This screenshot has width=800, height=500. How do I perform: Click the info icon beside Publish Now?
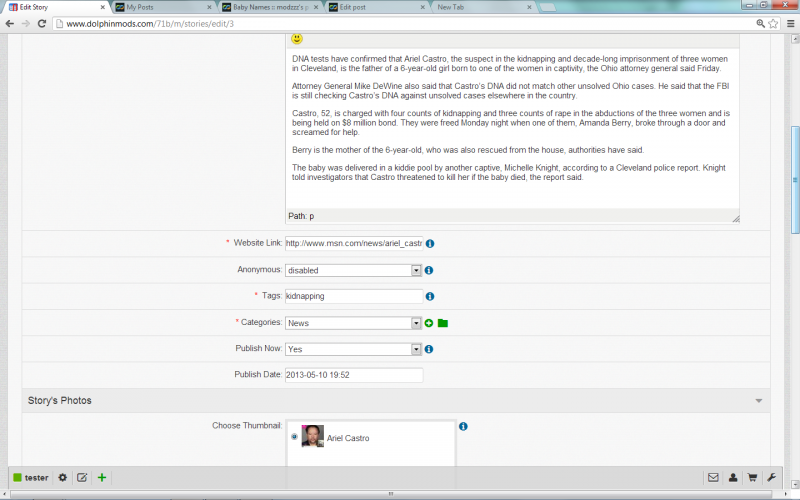click(429, 349)
